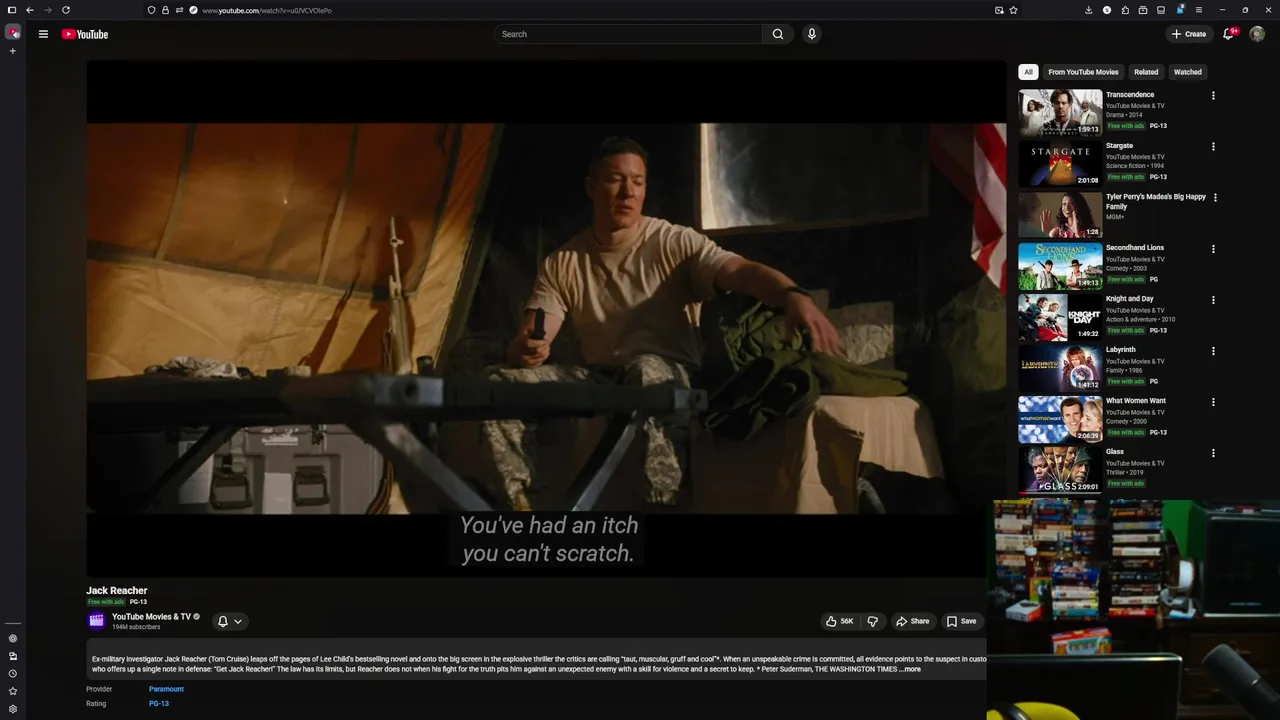Open Labyrinth movie thumbnail
The width and height of the screenshot is (1280, 720).
1060,368
